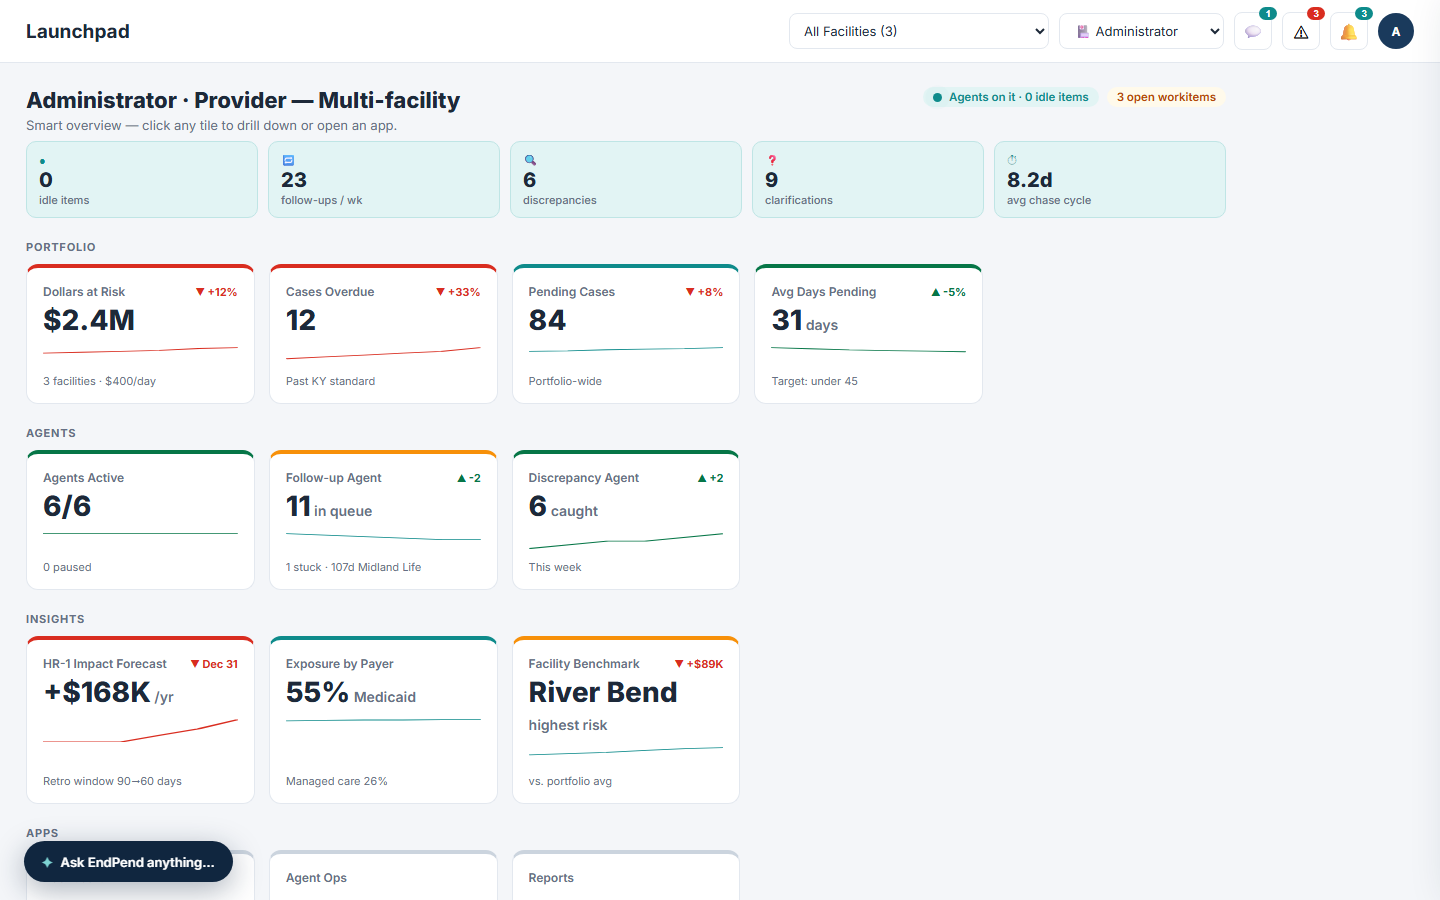
Task: Click 'Target: under 45' text
Action: point(814,381)
